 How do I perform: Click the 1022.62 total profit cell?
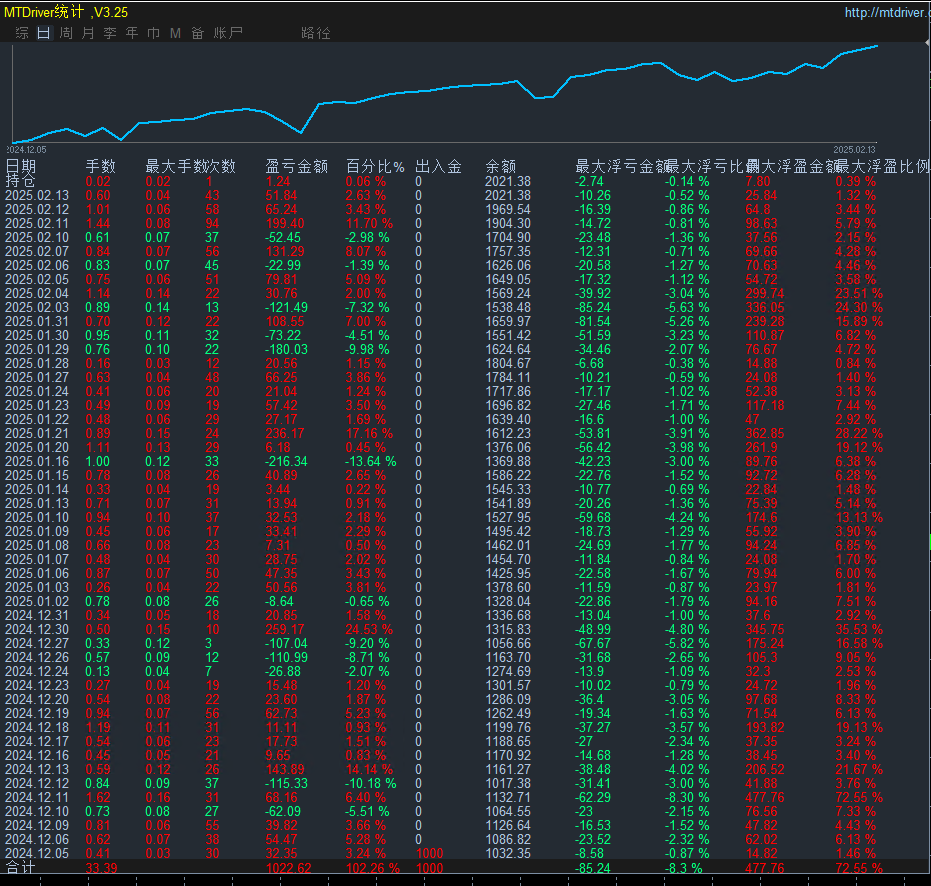click(289, 868)
